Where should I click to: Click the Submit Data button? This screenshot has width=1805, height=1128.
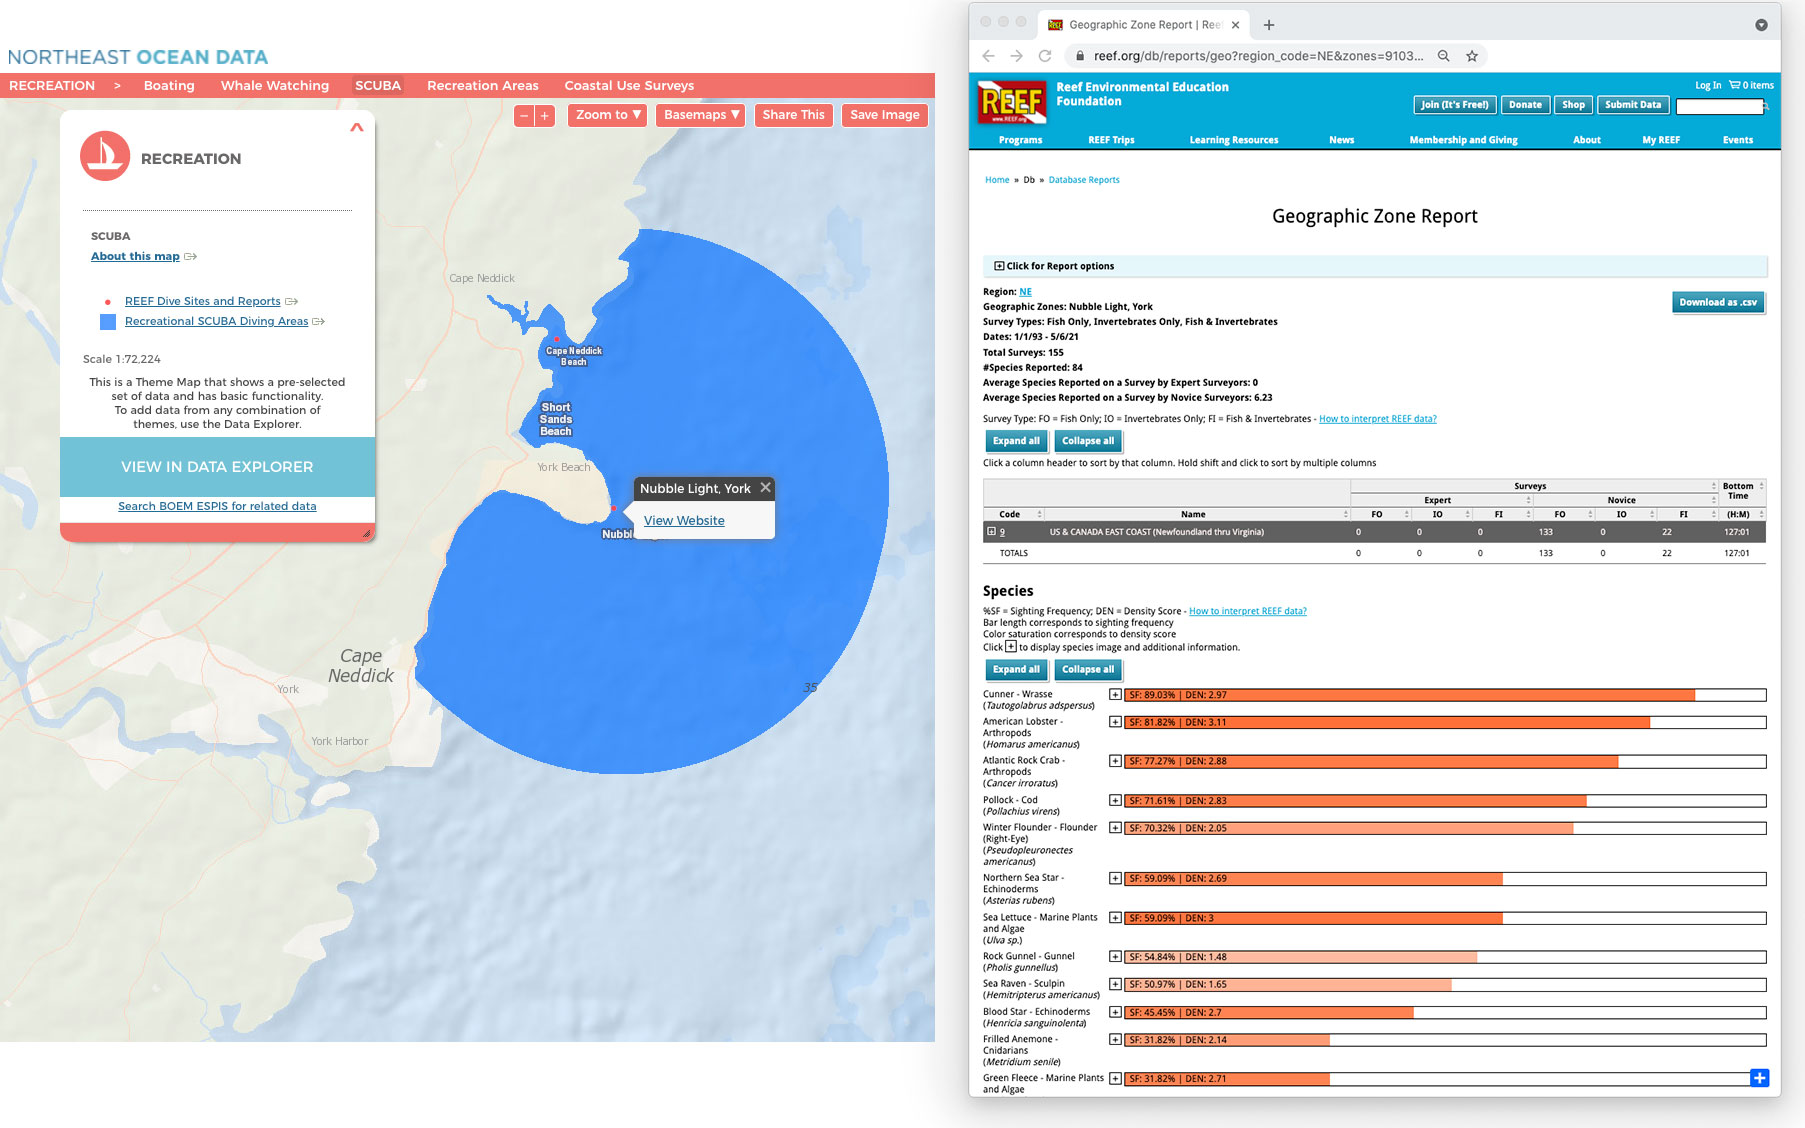pyautogui.click(x=1632, y=105)
